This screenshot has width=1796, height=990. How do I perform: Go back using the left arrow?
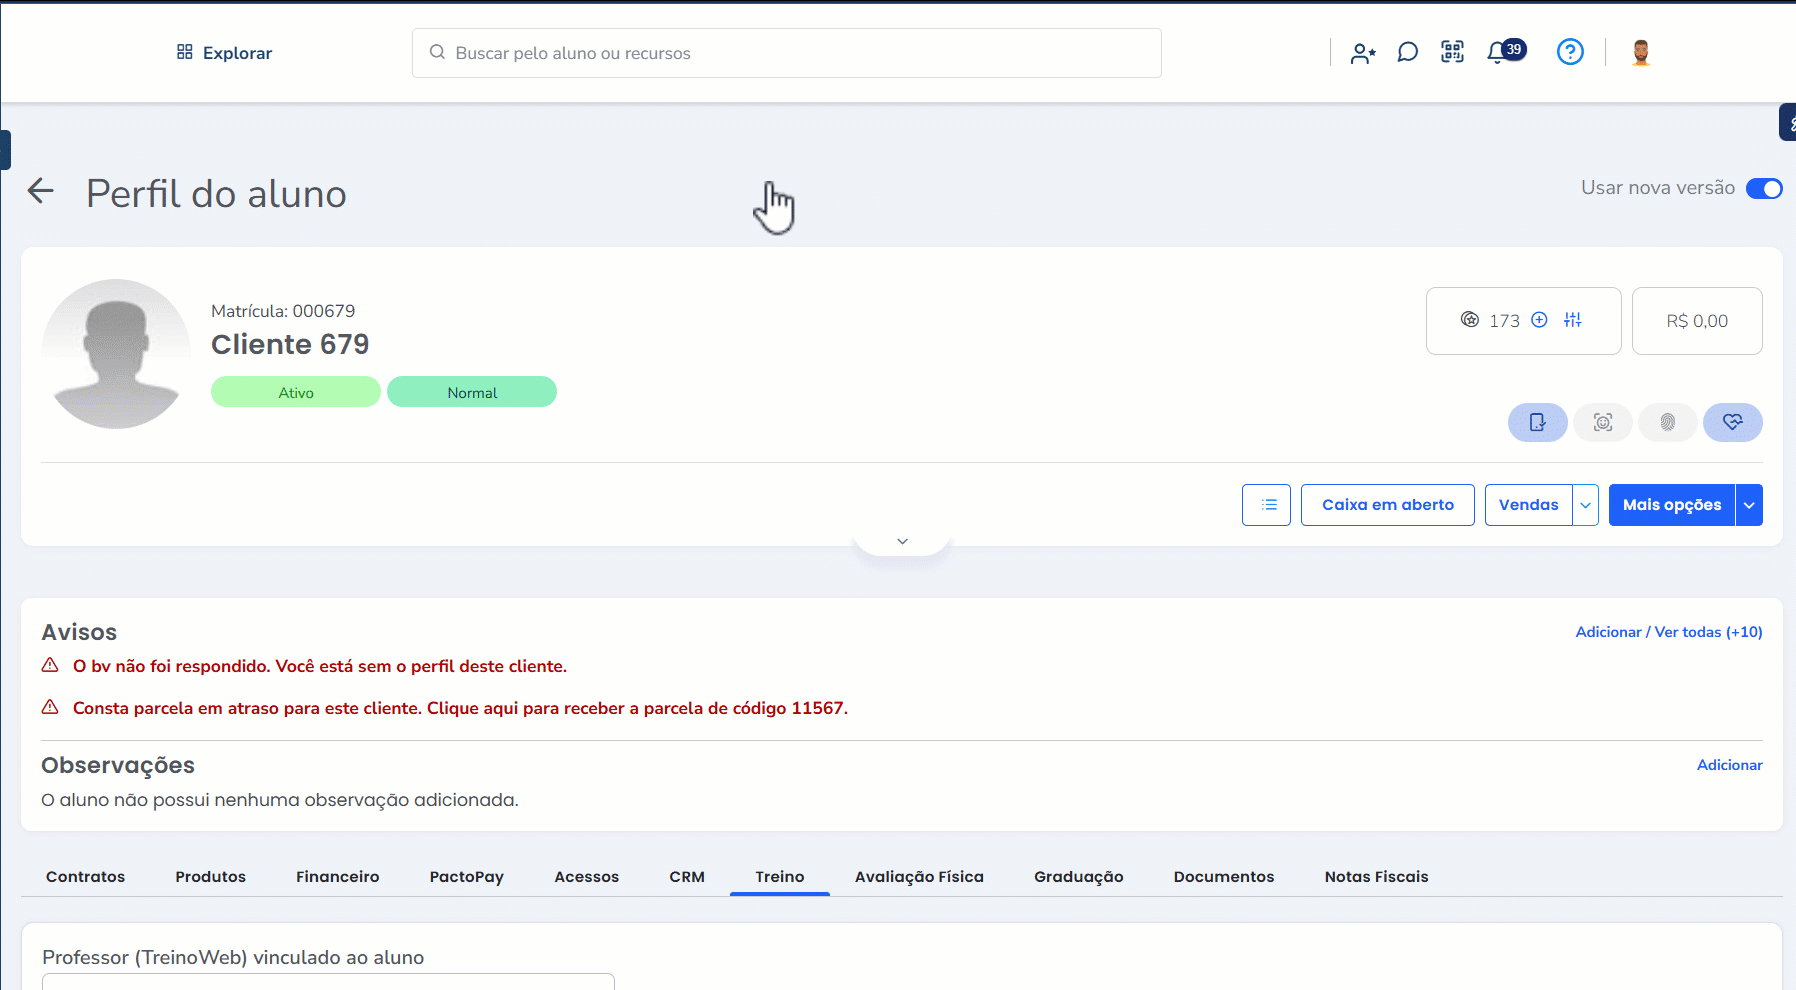click(40, 191)
